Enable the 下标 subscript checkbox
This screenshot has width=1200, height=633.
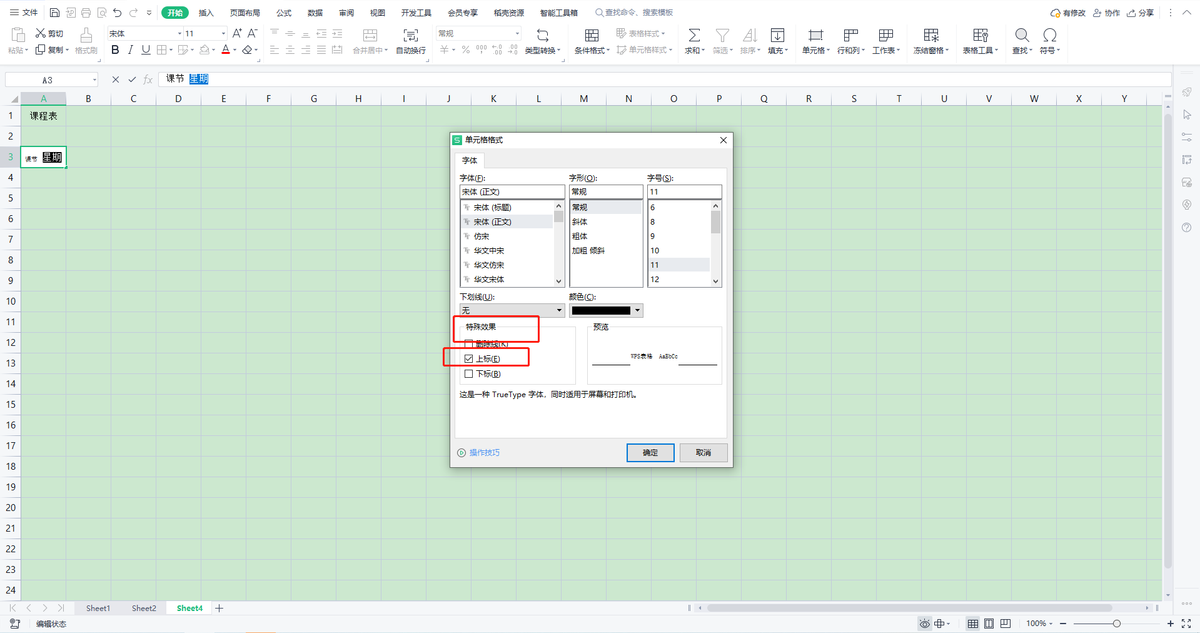[469, 374]
